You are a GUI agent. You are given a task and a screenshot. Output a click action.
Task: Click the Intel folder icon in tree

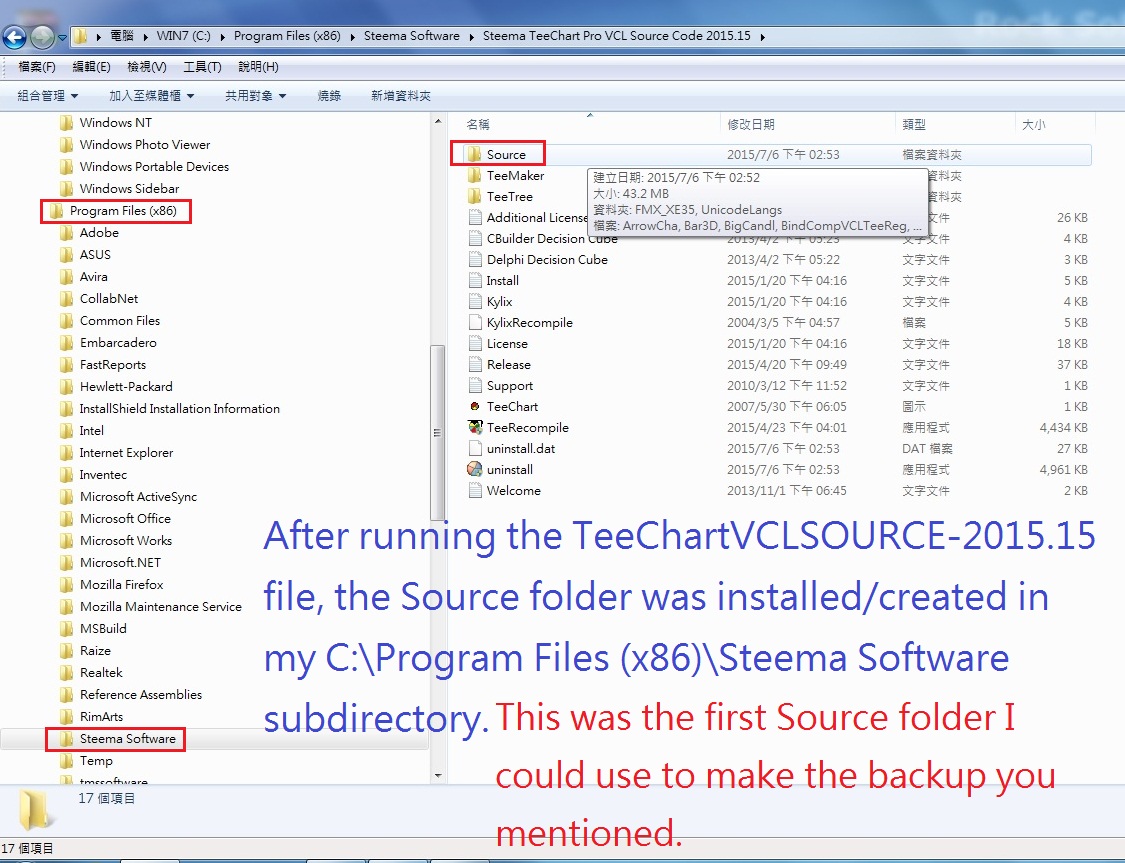[x=67, y=431]
